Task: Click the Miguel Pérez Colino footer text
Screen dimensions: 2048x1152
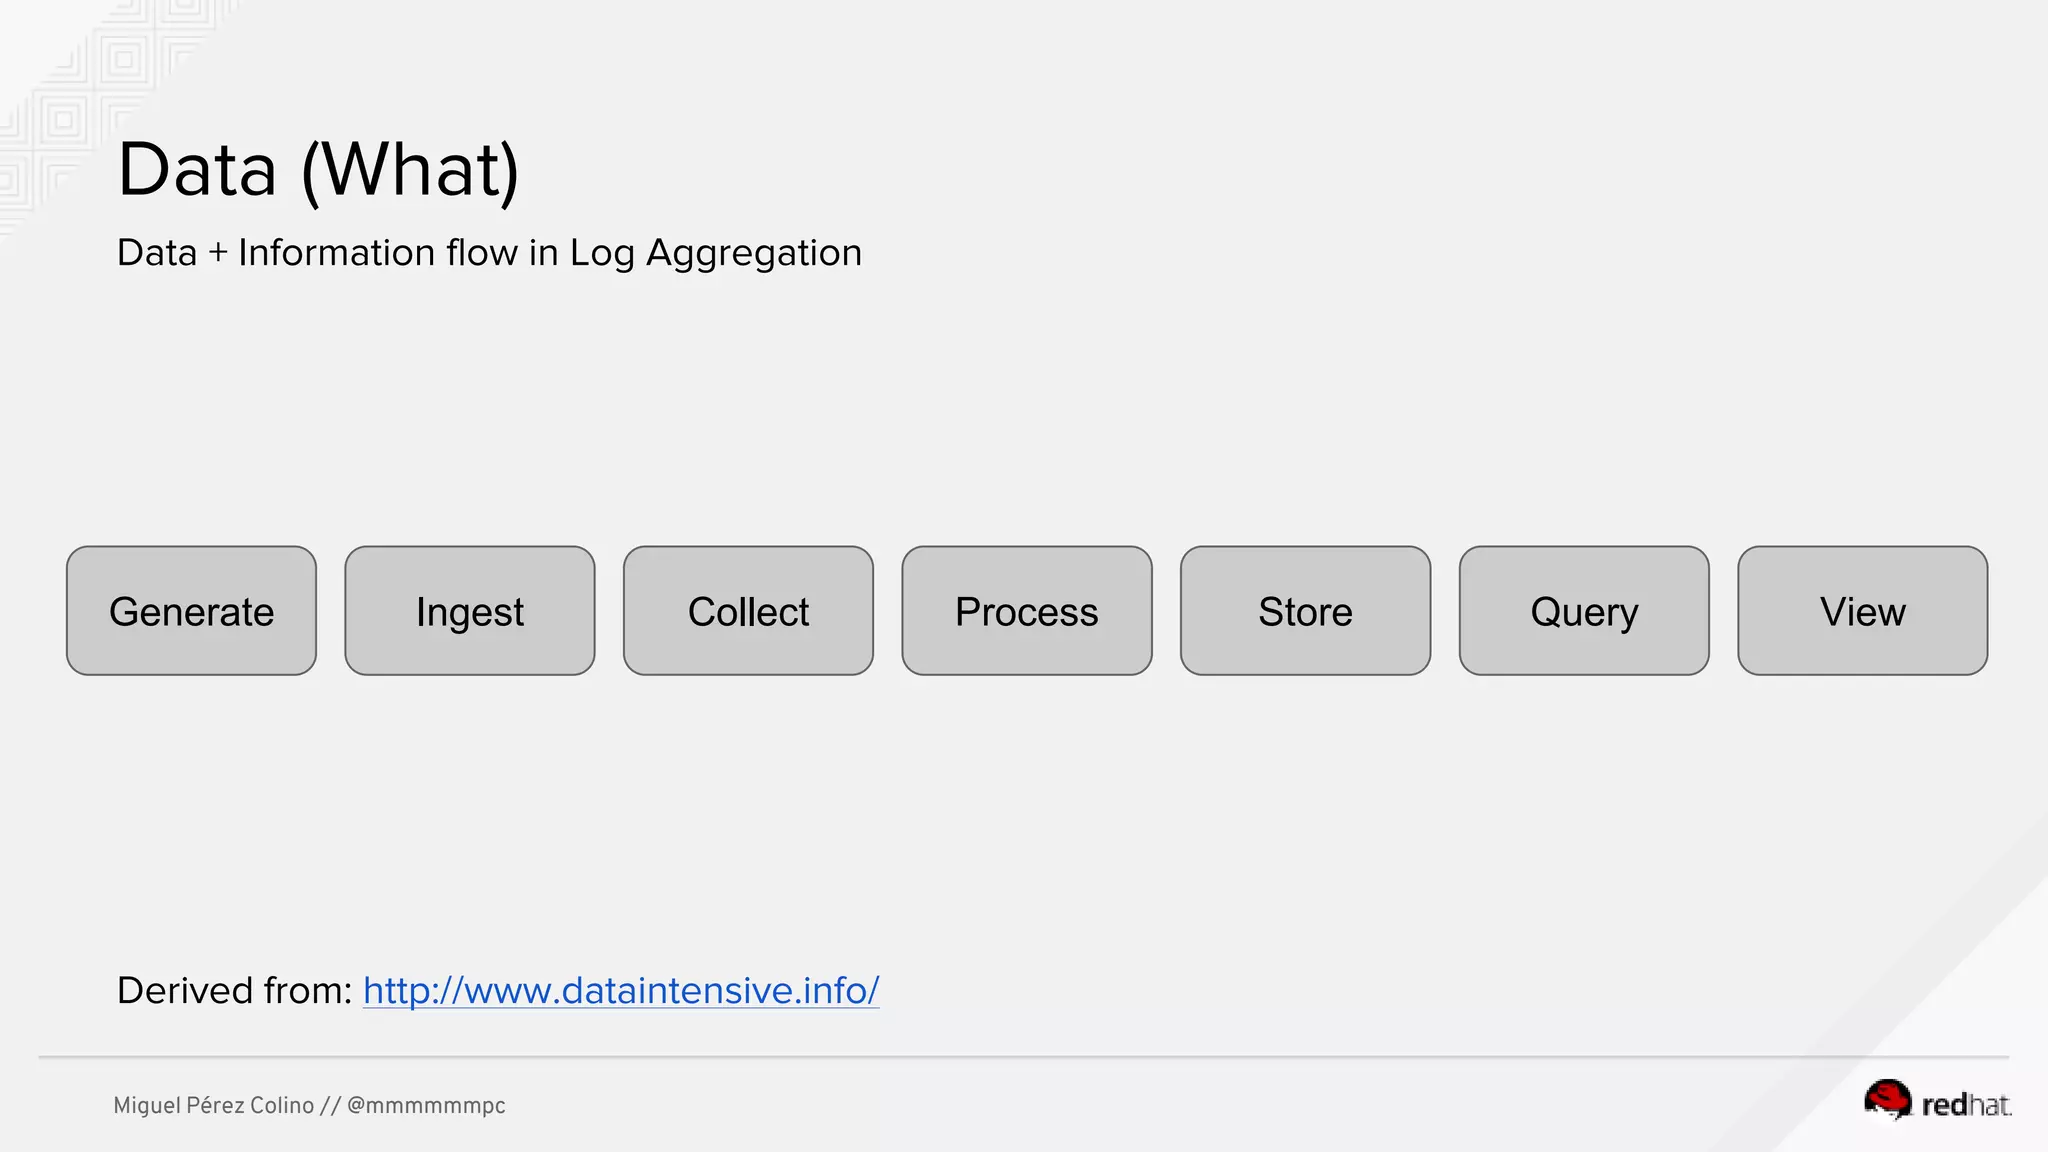Action: [x=213, y=1106]
